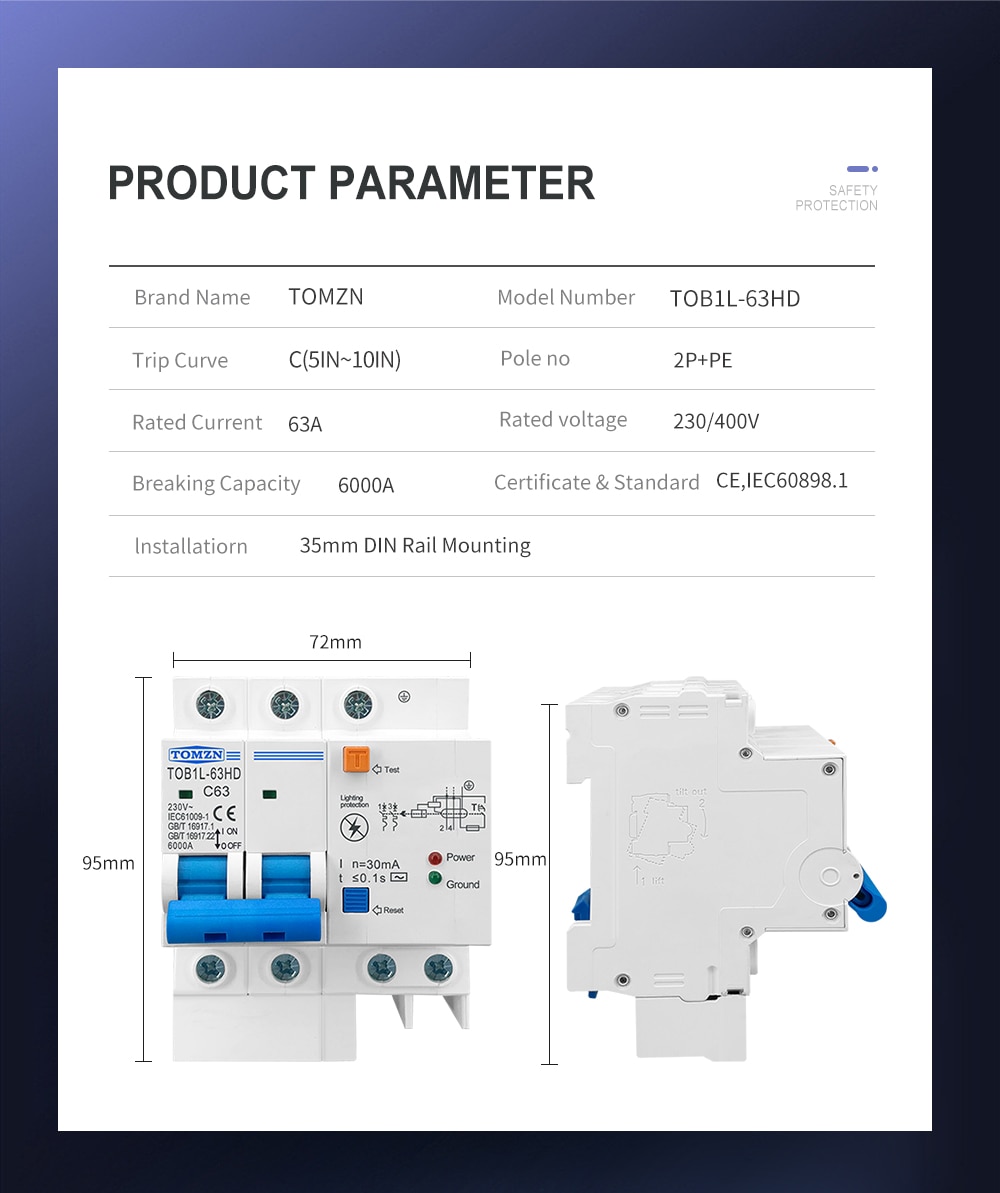Click the 'Brand Name' label

[x=193, y=297]
